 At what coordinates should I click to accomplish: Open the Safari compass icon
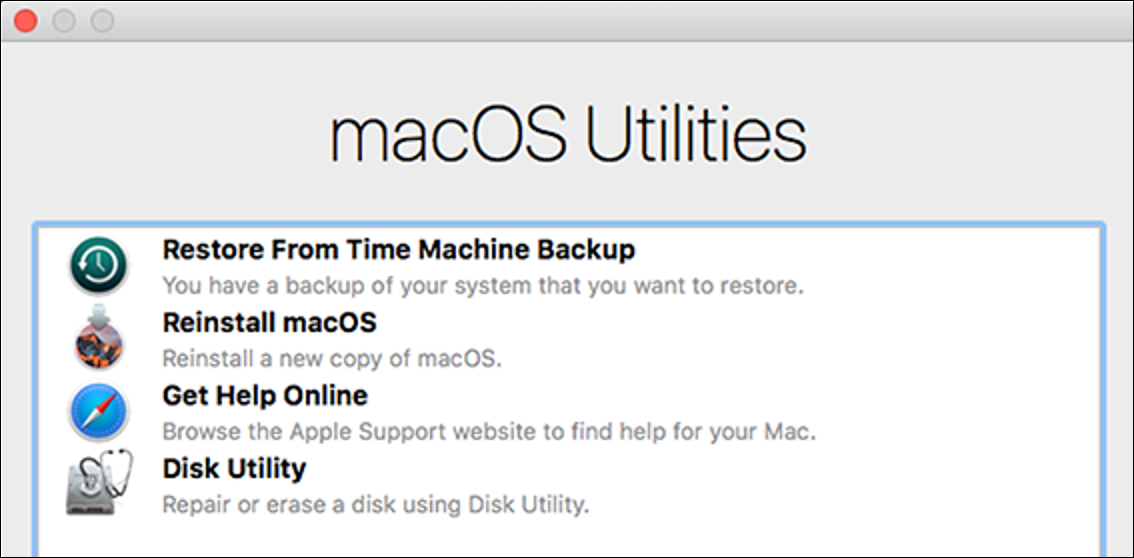99,413
